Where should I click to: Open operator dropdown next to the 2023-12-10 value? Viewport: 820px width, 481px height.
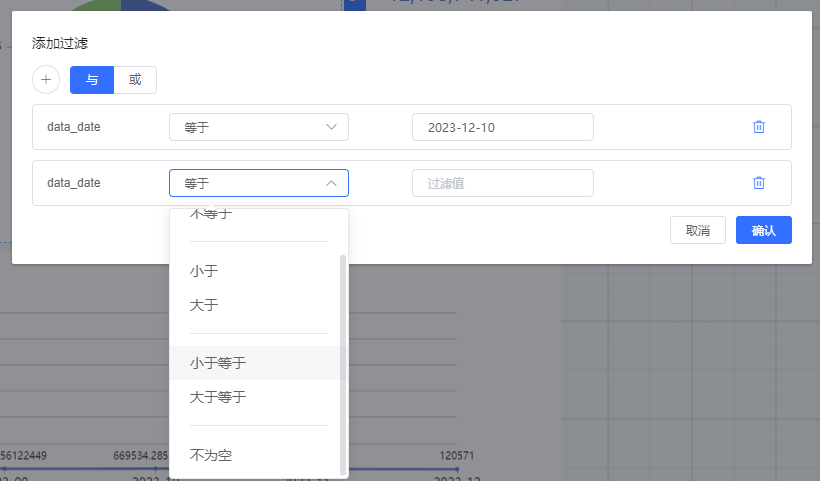click(x=259, y=127)
